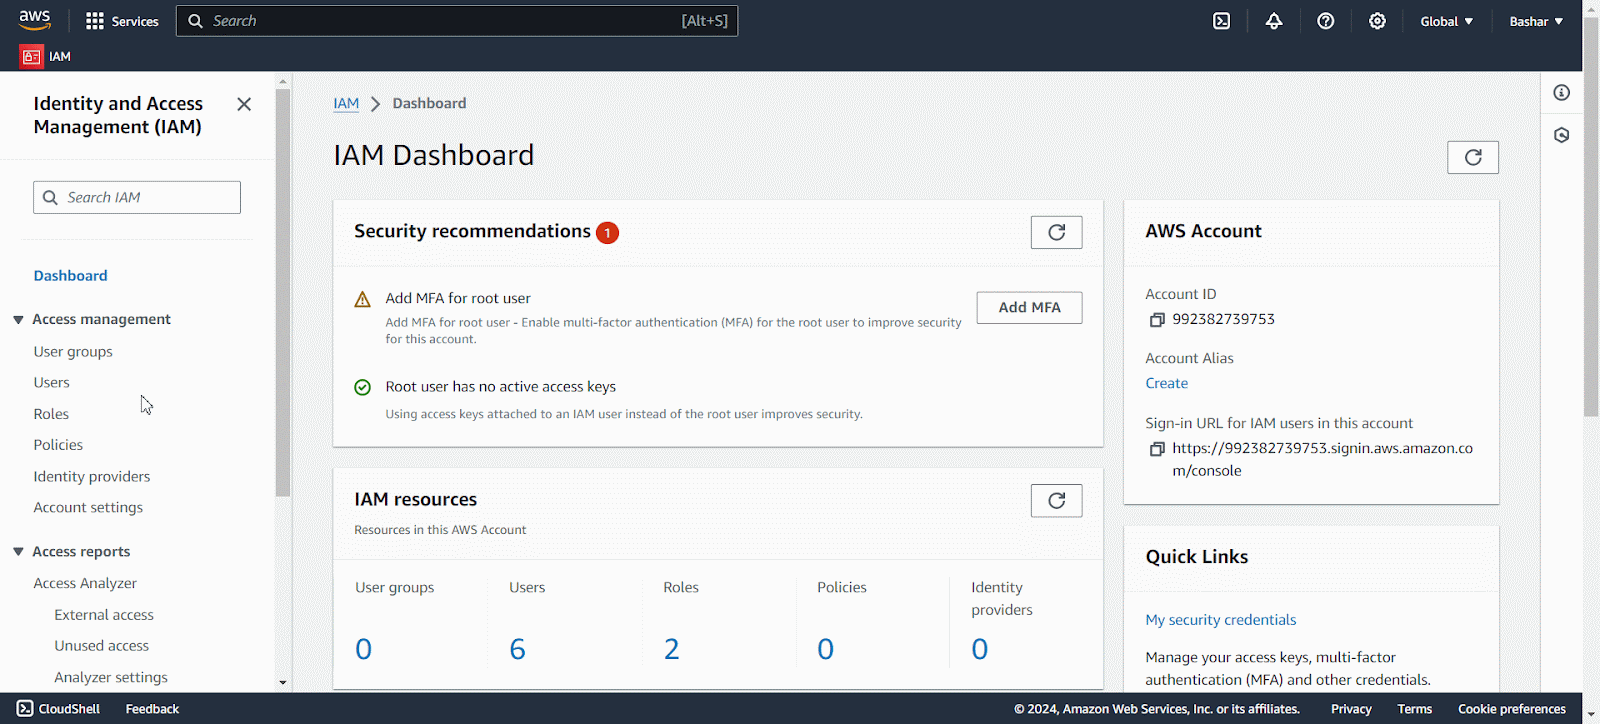
Task: Open CloudShell from the top navigation bar
Action: tap(1221, 21)
